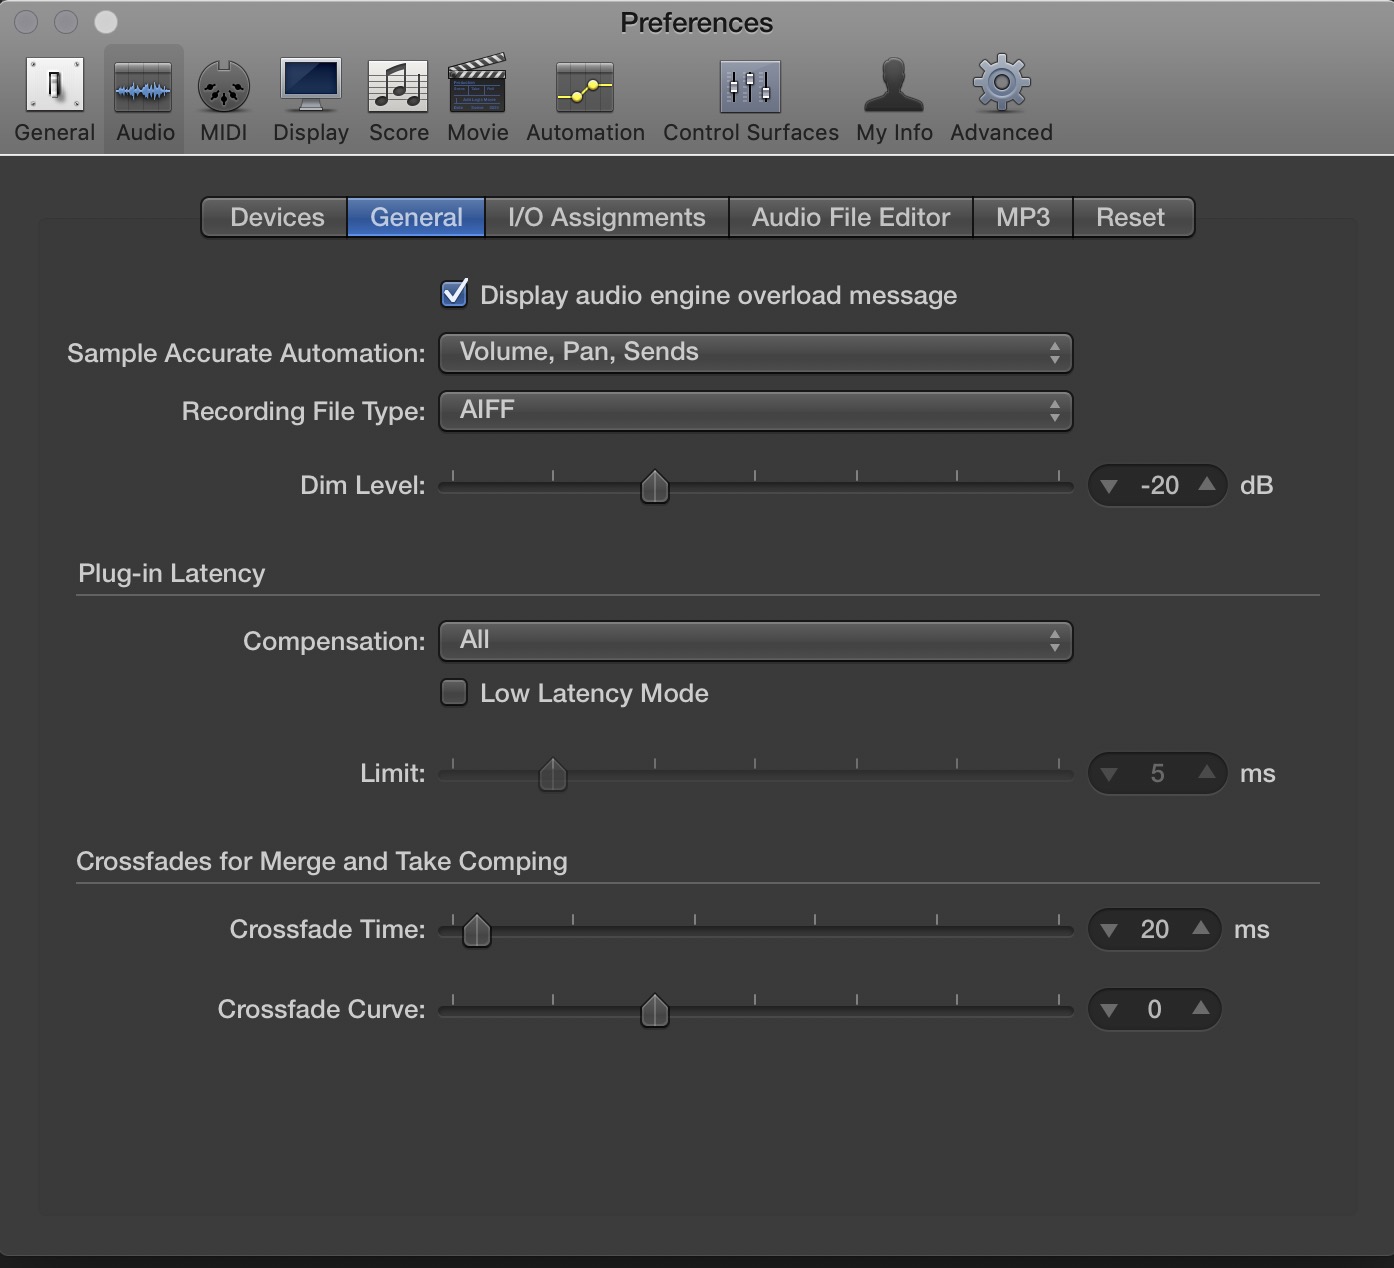This screenshot has width=1394, height=1268.
Task: Increase Crossfade Curve with up arrow
Action: tap(1201, 1009)
